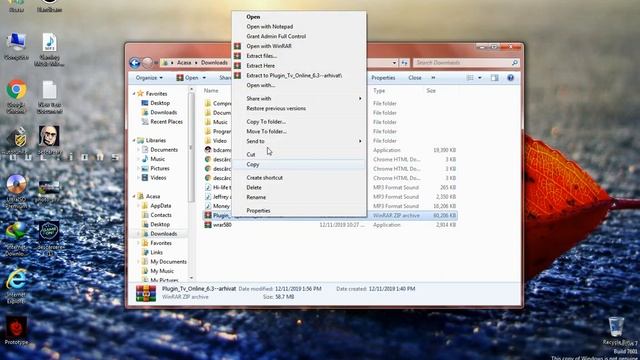Click the large WinRAR icon in the details pane
The height and width of the screenshot is (360, 640).
point(146,293)
